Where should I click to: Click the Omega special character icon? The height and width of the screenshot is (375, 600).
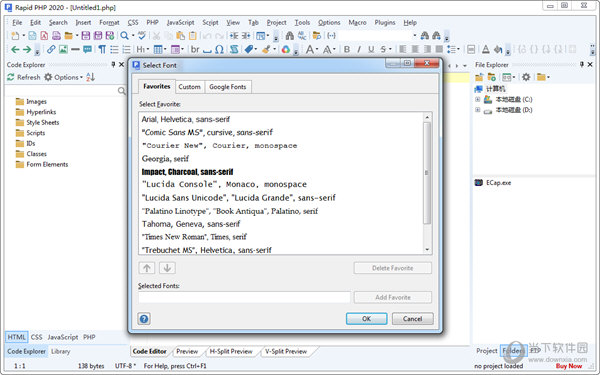pyautogui.click(x=219, y=49)
